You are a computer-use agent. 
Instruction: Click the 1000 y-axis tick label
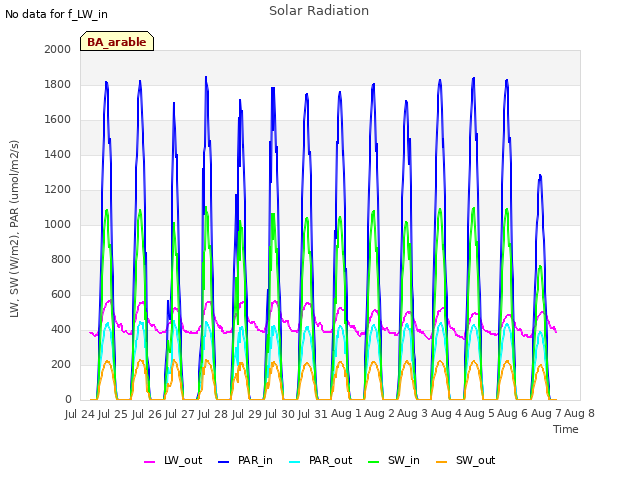point(58,224)
